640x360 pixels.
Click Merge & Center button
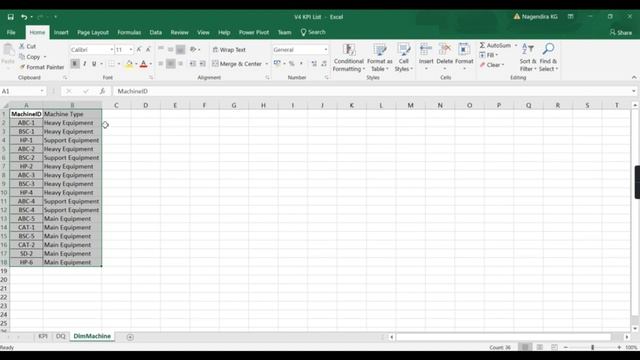coord(237,64)
